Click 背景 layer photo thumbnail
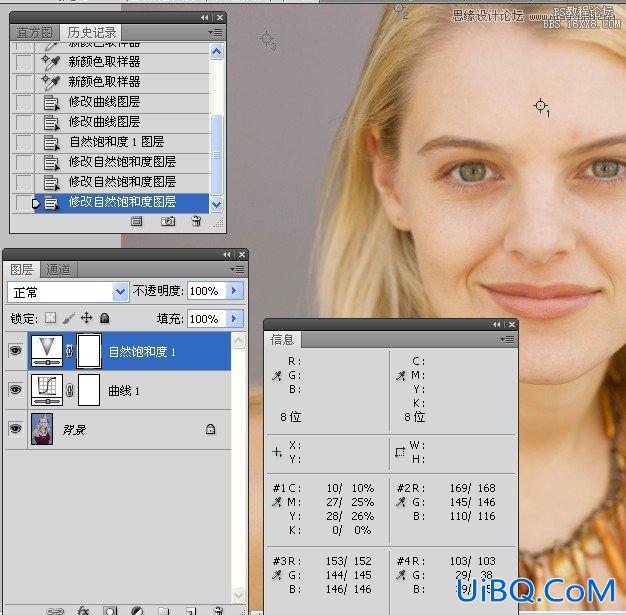The width and height of the screenshot is (626, 615). point(42,429)
